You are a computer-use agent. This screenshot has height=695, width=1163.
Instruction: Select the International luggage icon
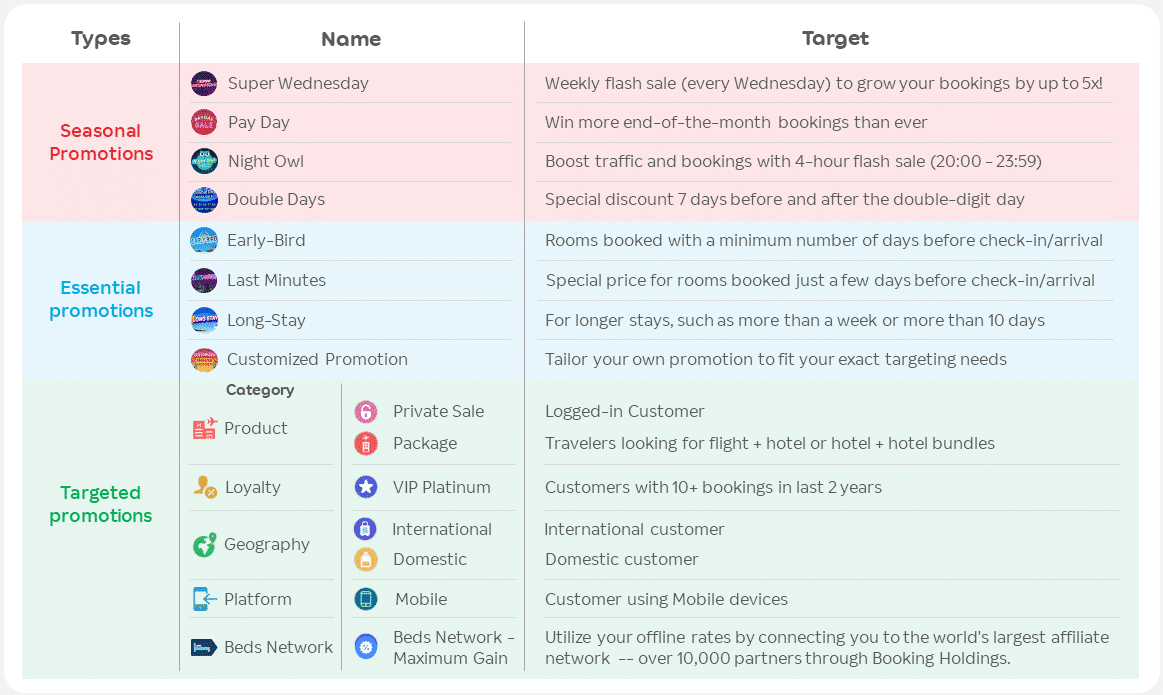(365, 529)
